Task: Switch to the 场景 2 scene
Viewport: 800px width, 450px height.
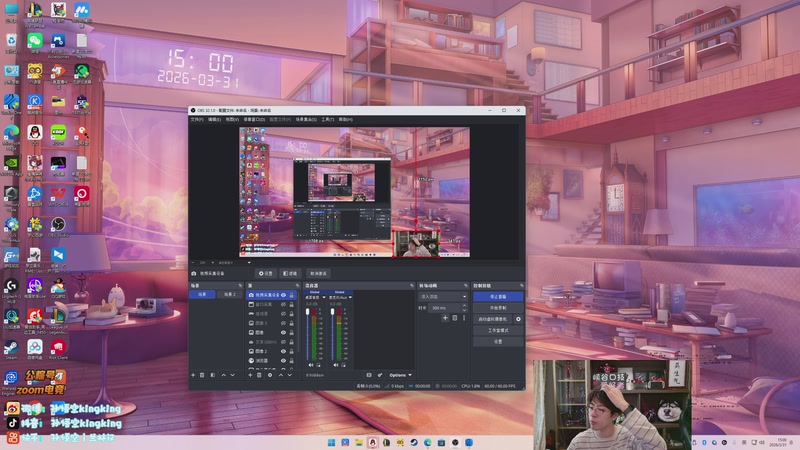Action: pos(230,294)
